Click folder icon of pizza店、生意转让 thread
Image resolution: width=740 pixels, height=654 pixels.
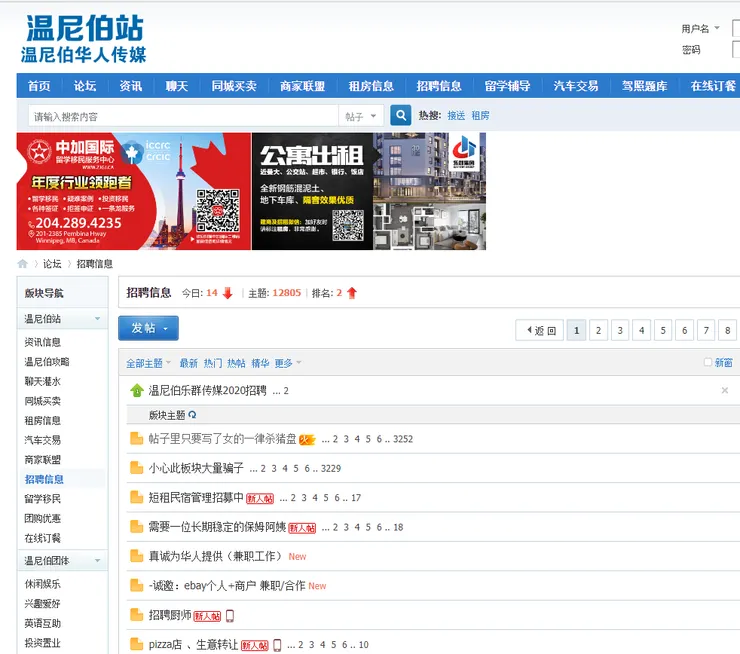136,644
